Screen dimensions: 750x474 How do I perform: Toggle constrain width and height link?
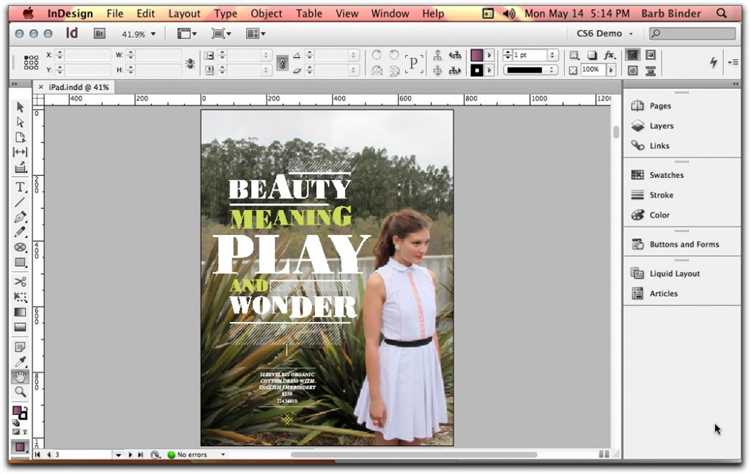click(190, 63)
